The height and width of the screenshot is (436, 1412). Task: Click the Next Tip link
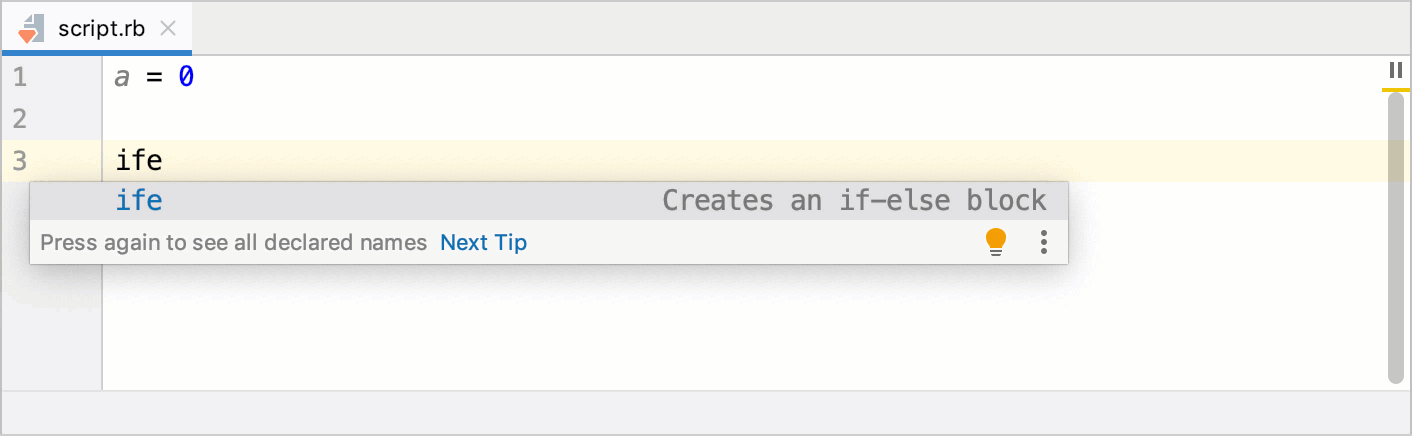pos(483,242)
